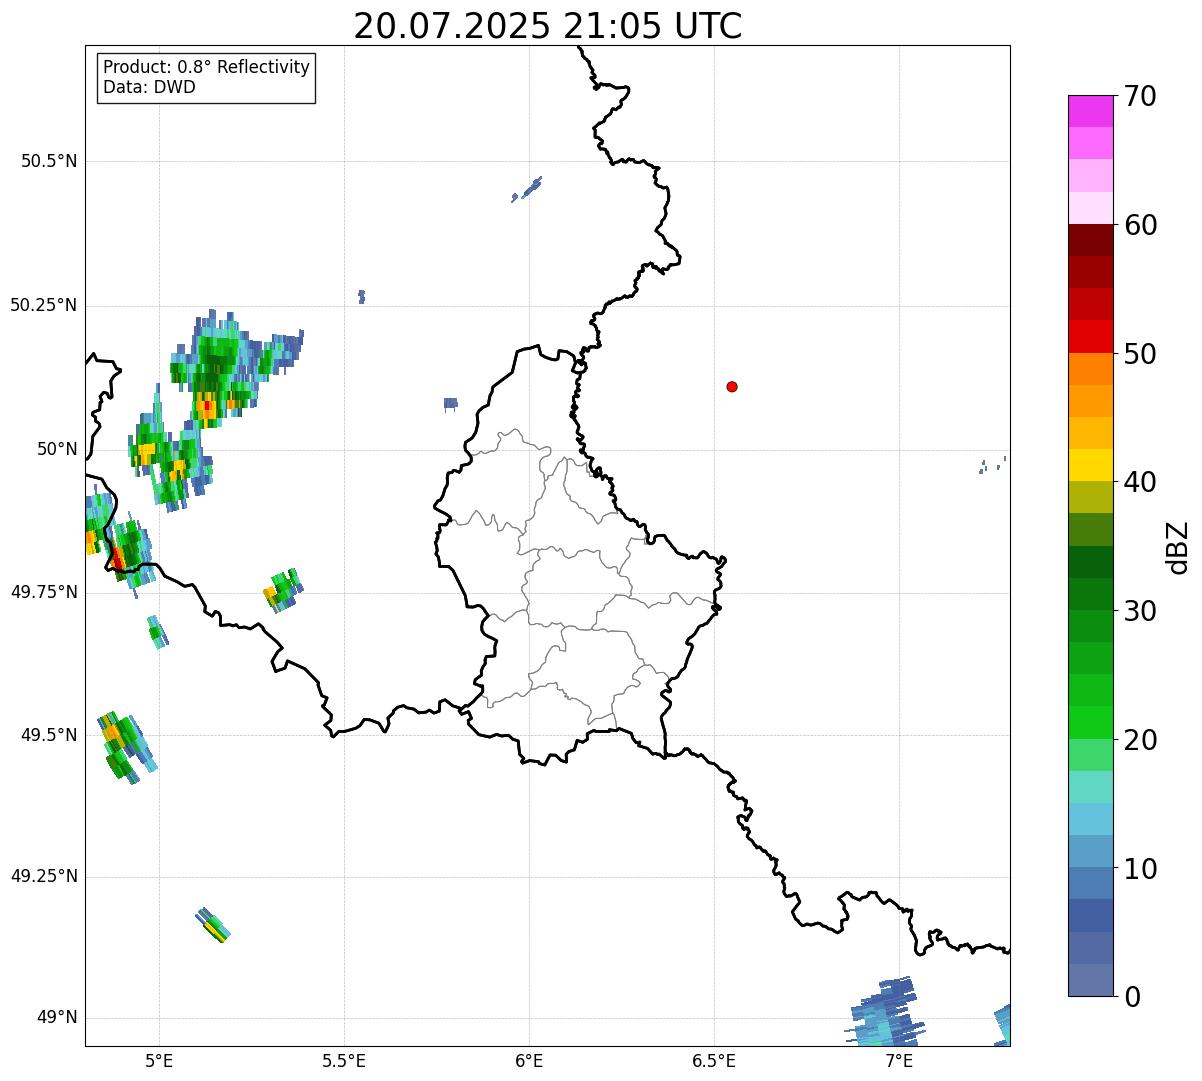Pick the bright red swatch above 50
Viewport: 1202px width, 1081px height.
tap(1090, 337)
